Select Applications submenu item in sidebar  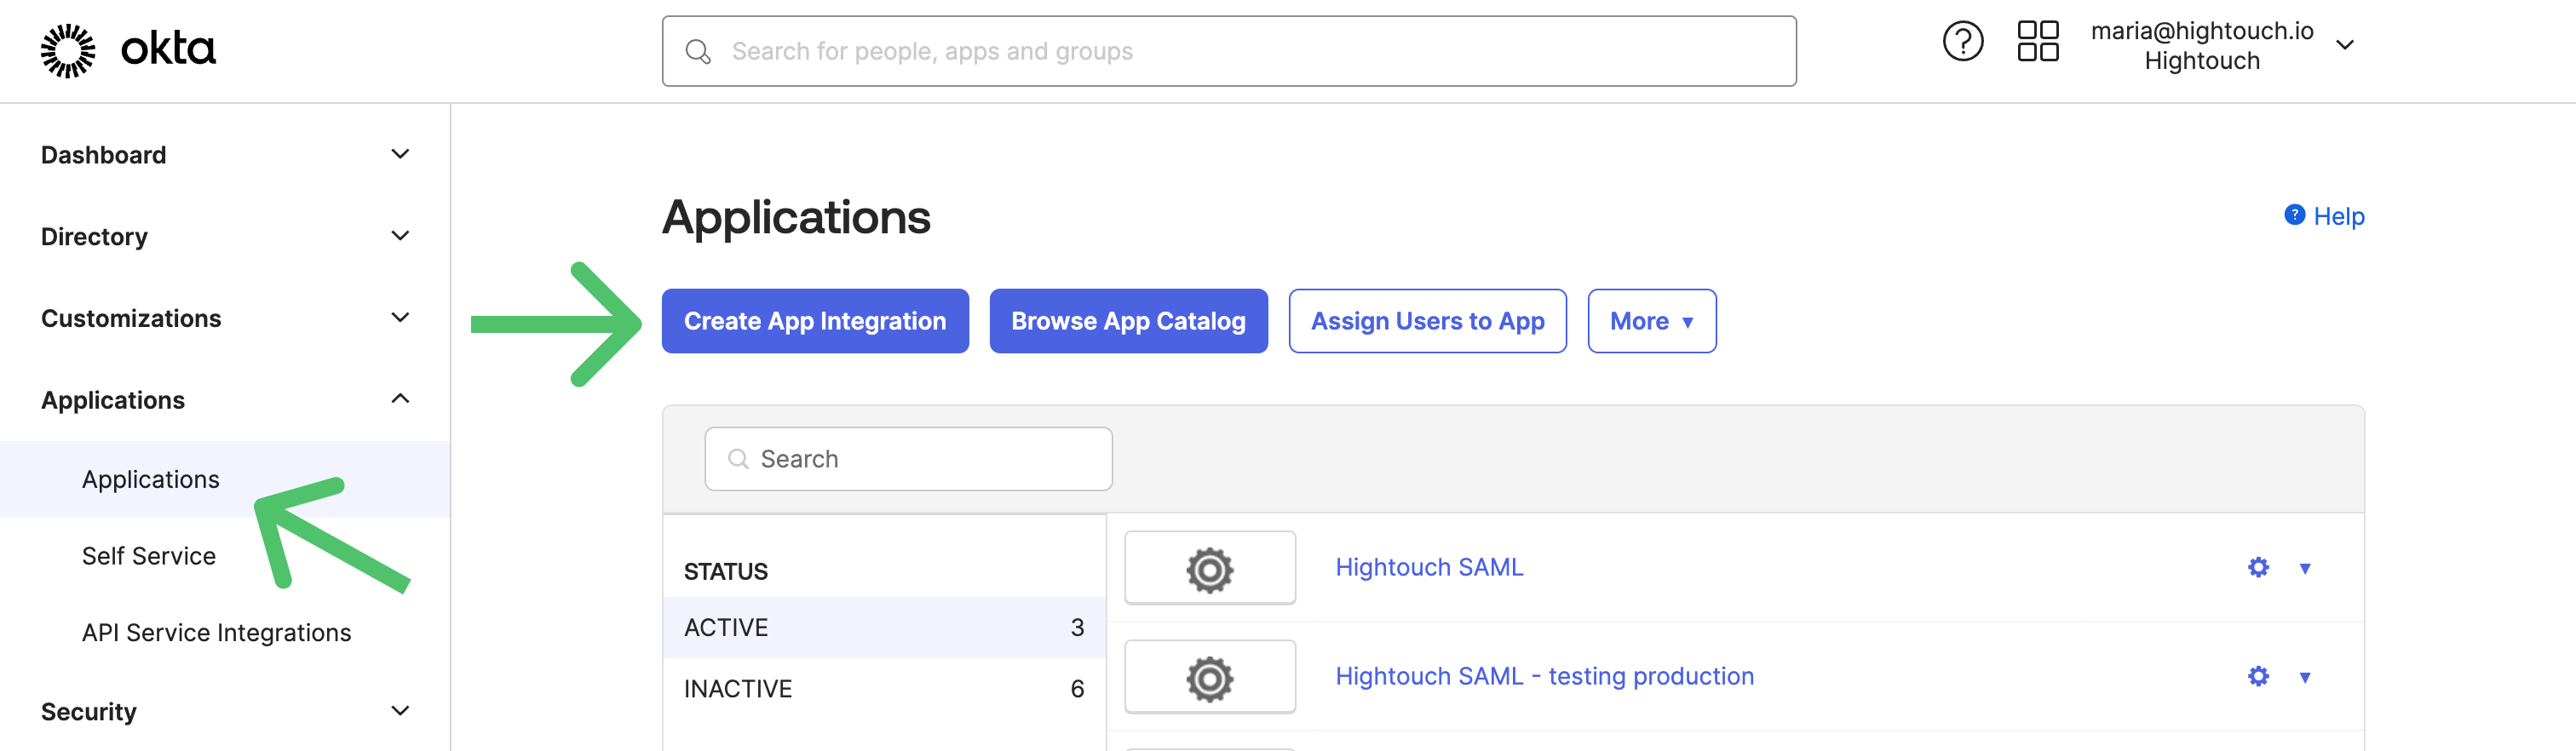point(225,480)
